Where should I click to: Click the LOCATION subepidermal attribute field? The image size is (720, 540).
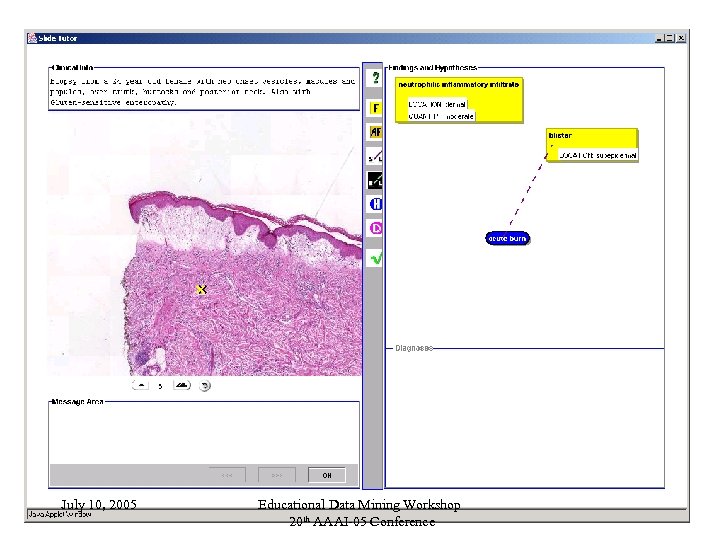tap(597, 155)
